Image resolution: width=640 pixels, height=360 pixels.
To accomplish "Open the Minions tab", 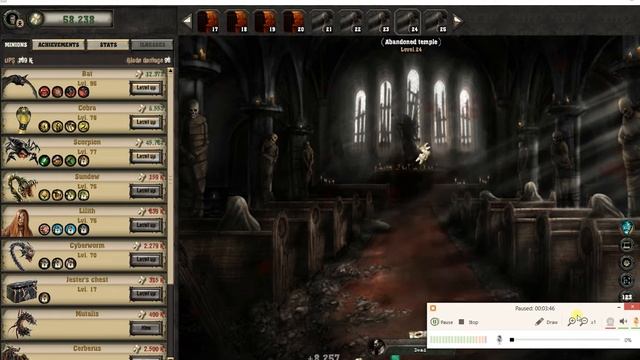I will pyautogui.click(x=16, y=44).
